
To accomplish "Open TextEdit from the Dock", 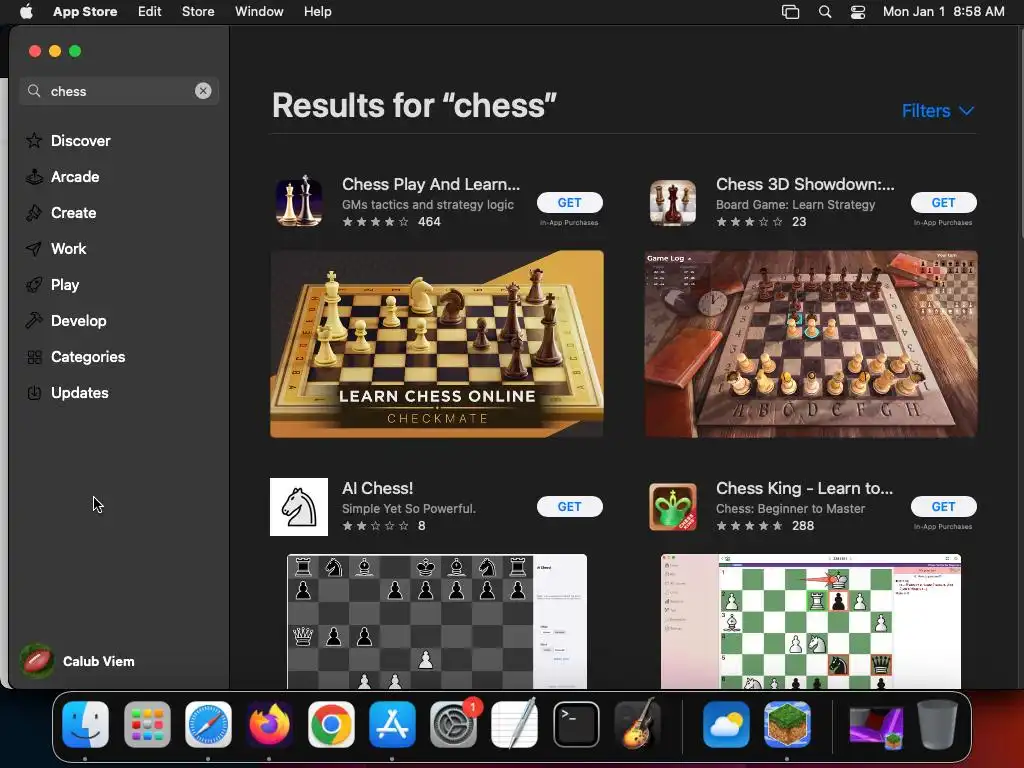I will (x=515, y=725).
